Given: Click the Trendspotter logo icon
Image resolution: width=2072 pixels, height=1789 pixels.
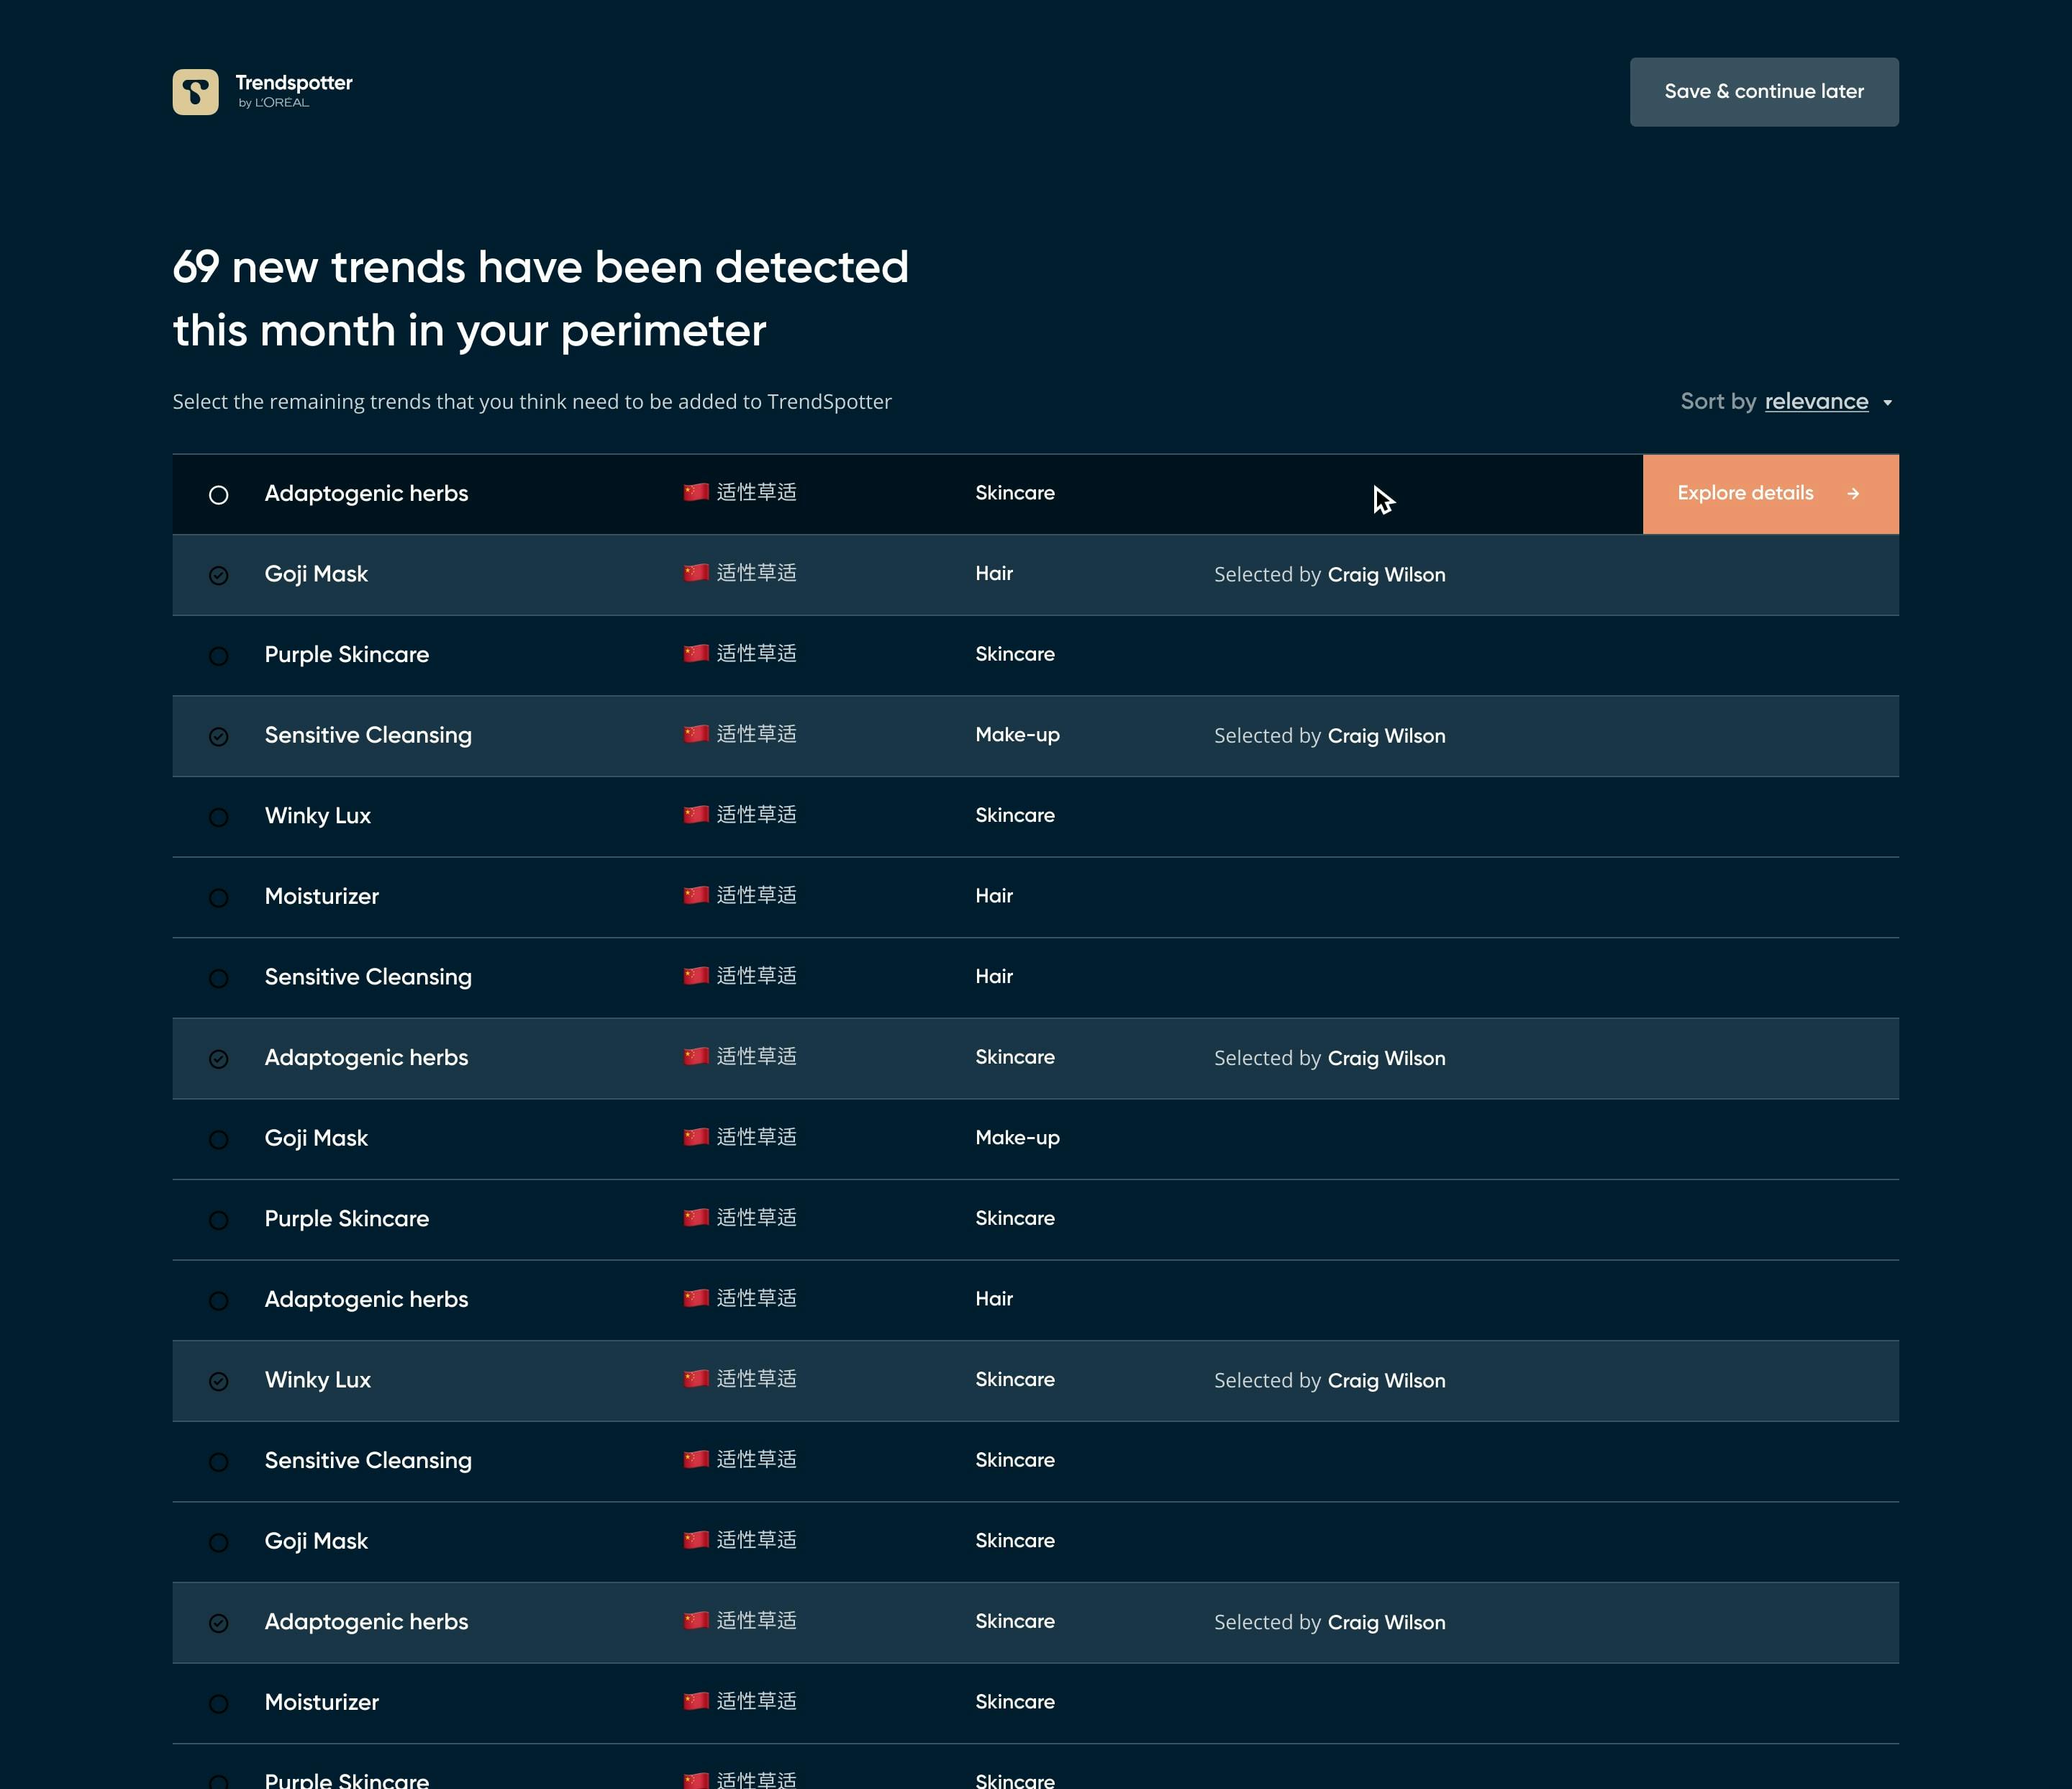Looking at the screenshot, I should tap(195, 92).
